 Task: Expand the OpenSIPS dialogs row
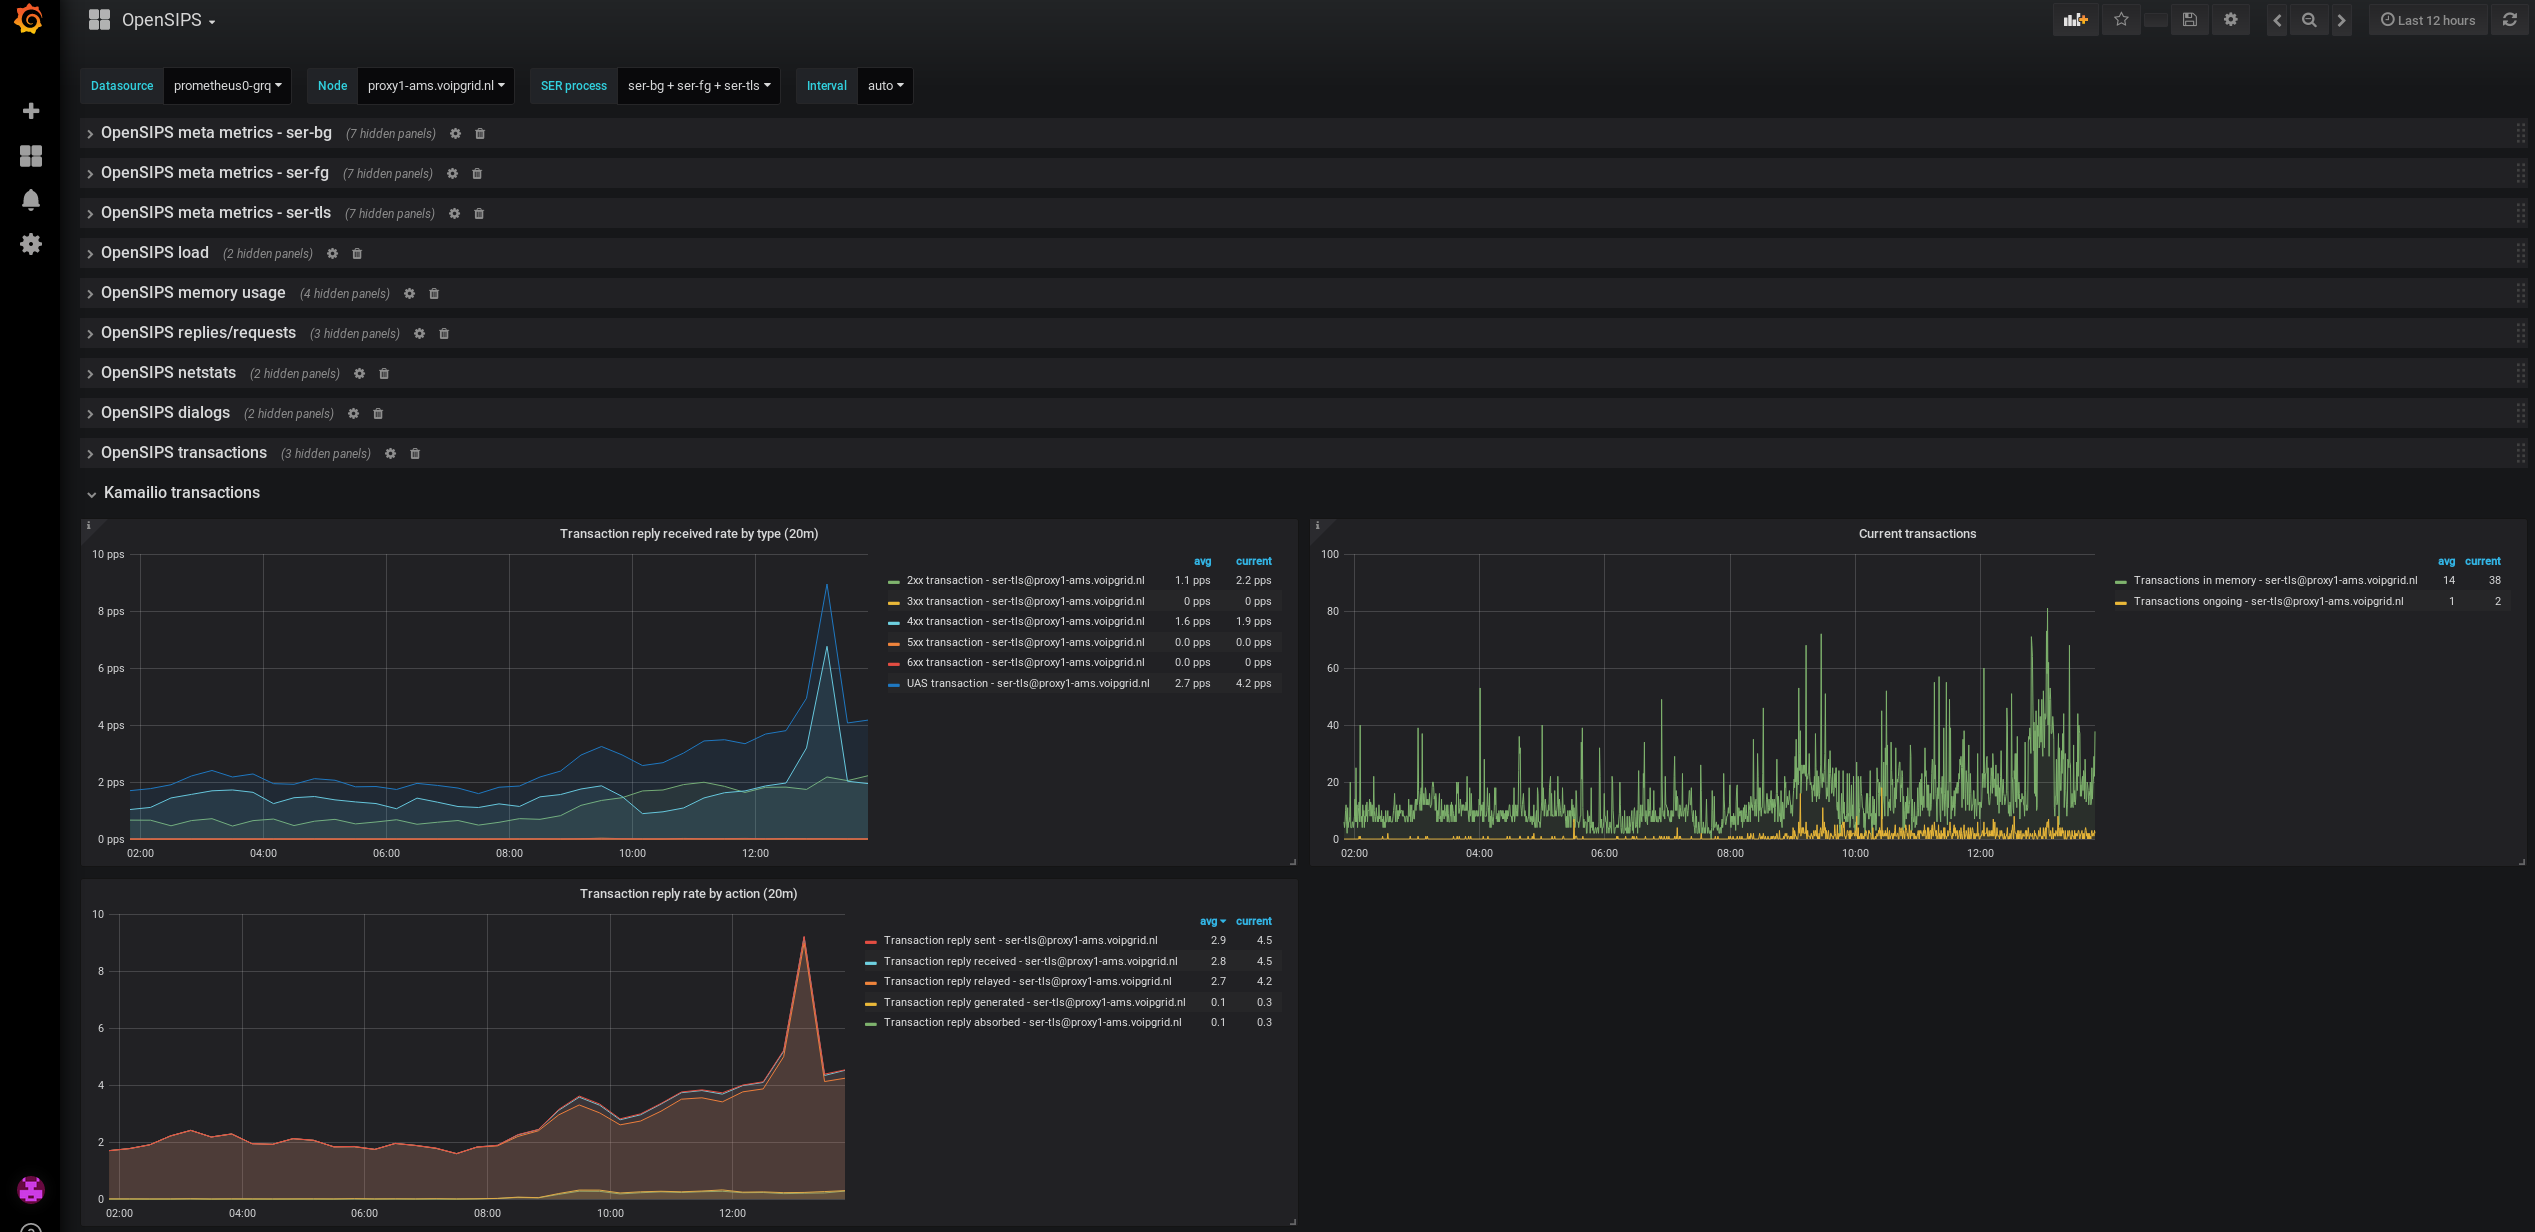tap(165, 413)
